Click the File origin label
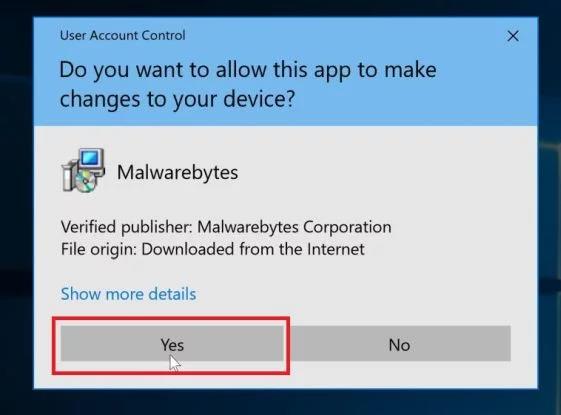Viewport: 561px width, 415px height. click(99, 249)
